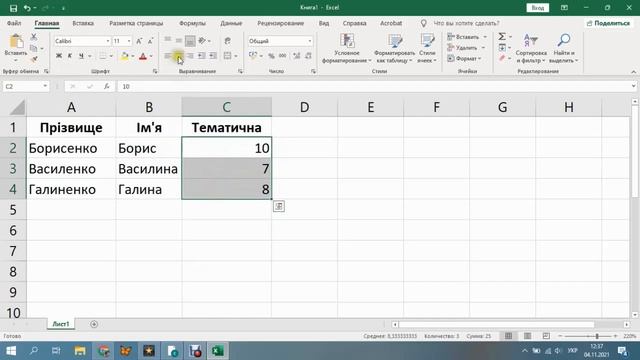Apply the yellow fill color bucket
This screenshot has width=640, height=360.
[x=124, y=56]
